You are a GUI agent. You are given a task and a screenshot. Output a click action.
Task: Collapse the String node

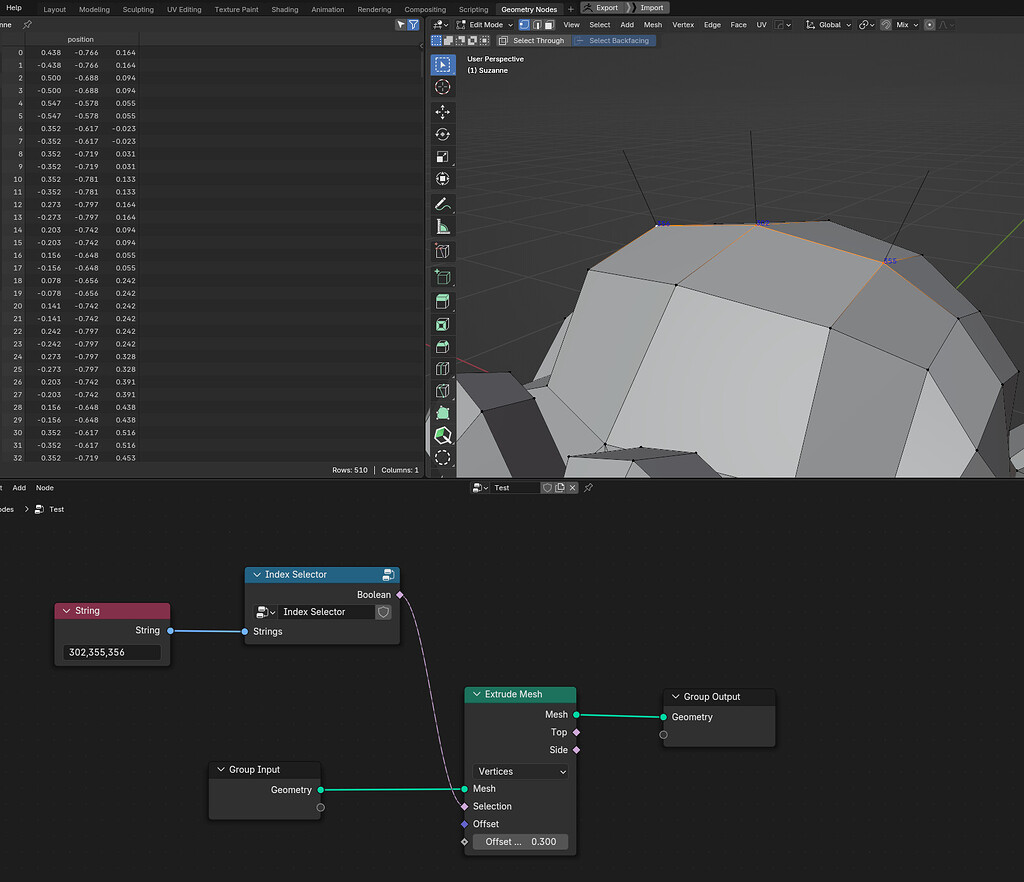67,611
